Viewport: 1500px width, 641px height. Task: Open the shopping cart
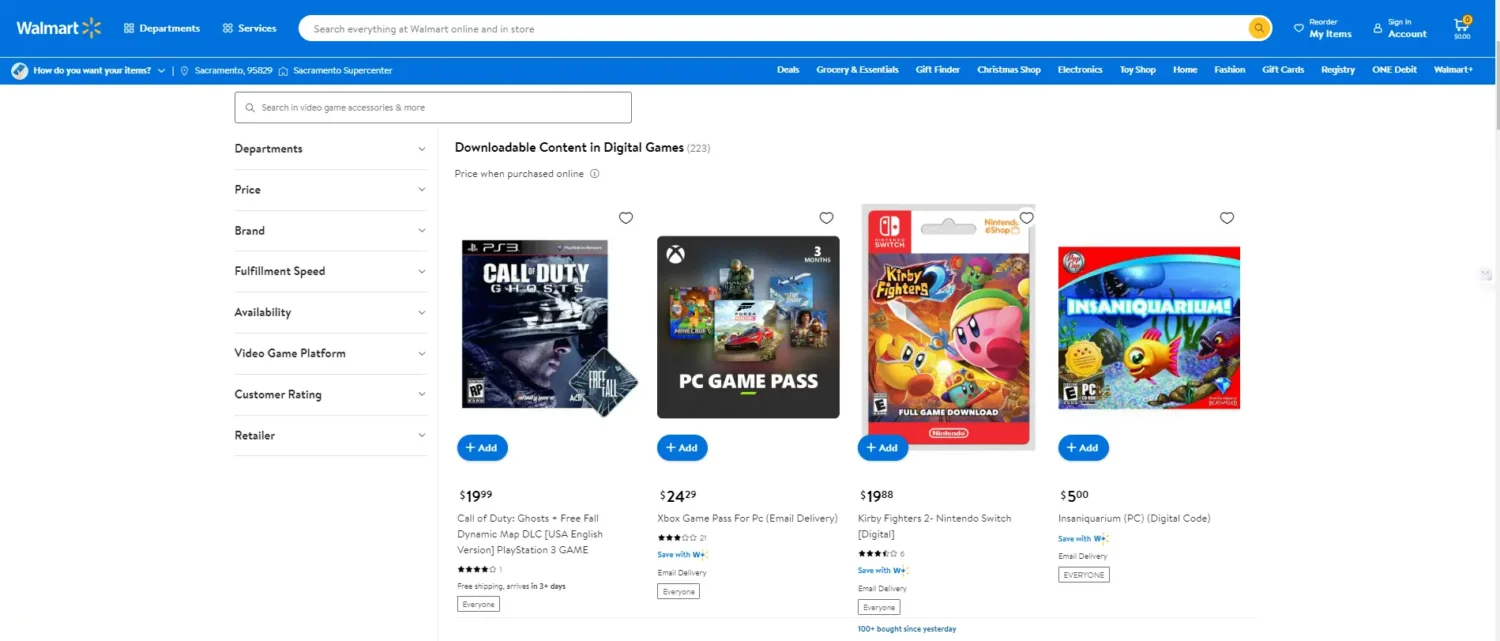(x=1462, y=27)
